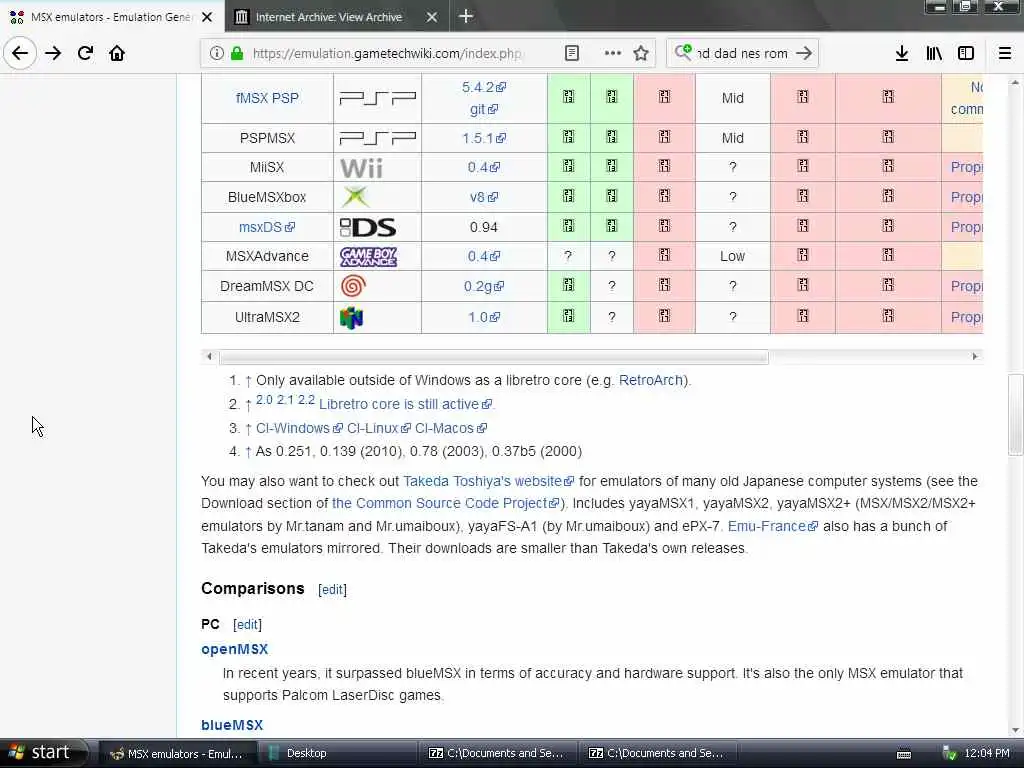Open the CI-Linux link

(x=379, y=428)
